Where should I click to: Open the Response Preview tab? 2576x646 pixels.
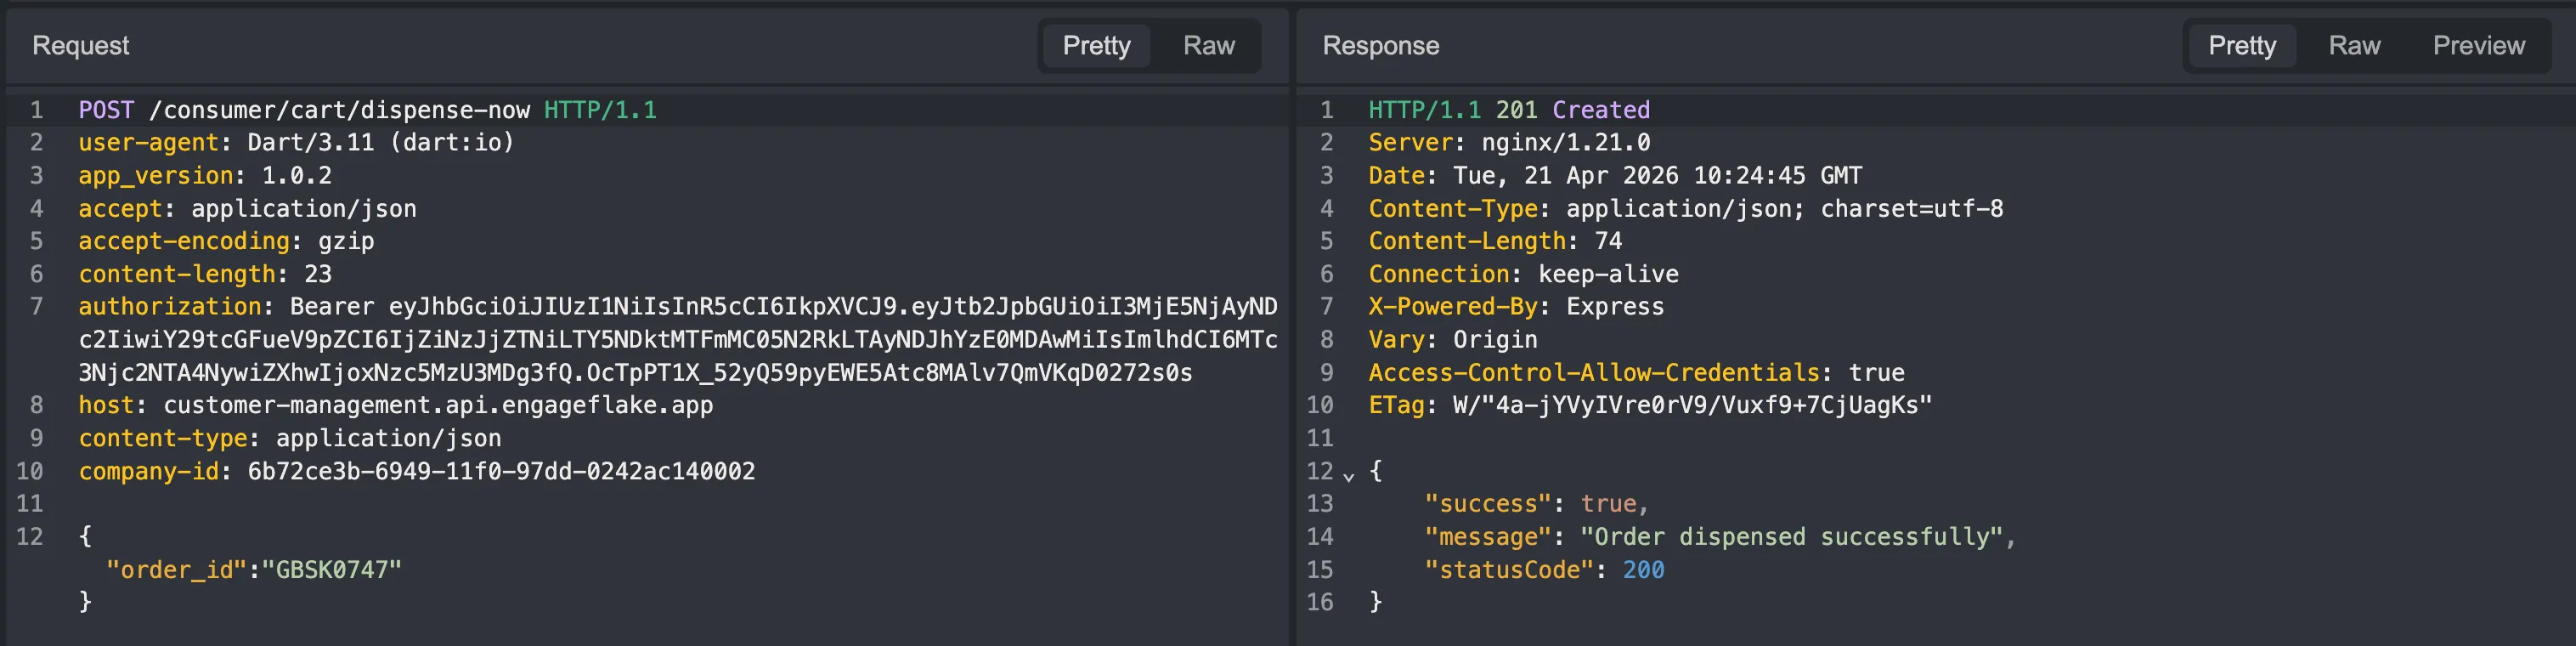click(x=2478, y=46)
